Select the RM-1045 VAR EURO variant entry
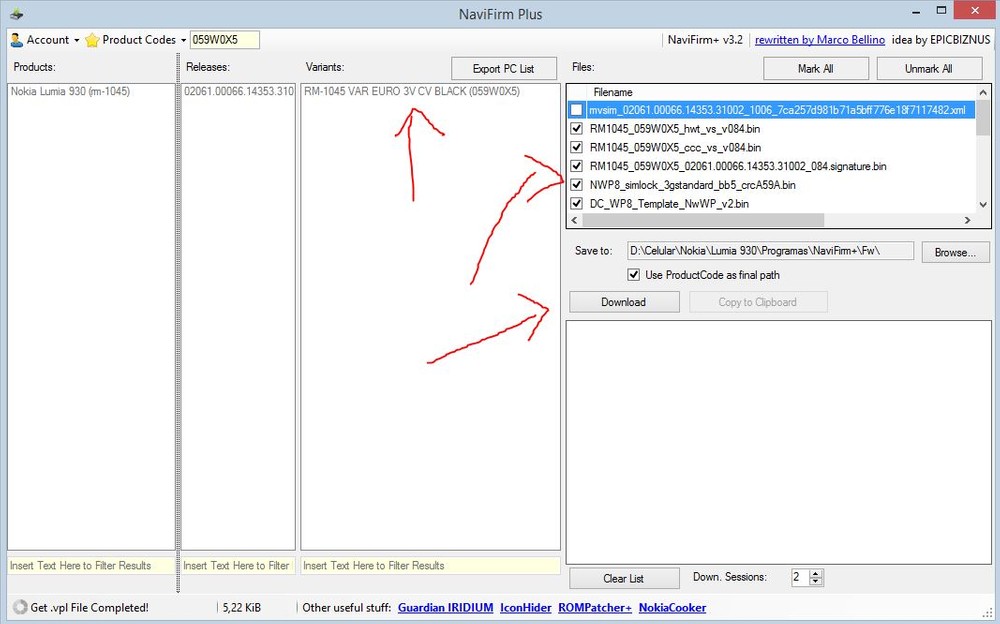This screenshot has width=1000, height=624. point(412,91)
